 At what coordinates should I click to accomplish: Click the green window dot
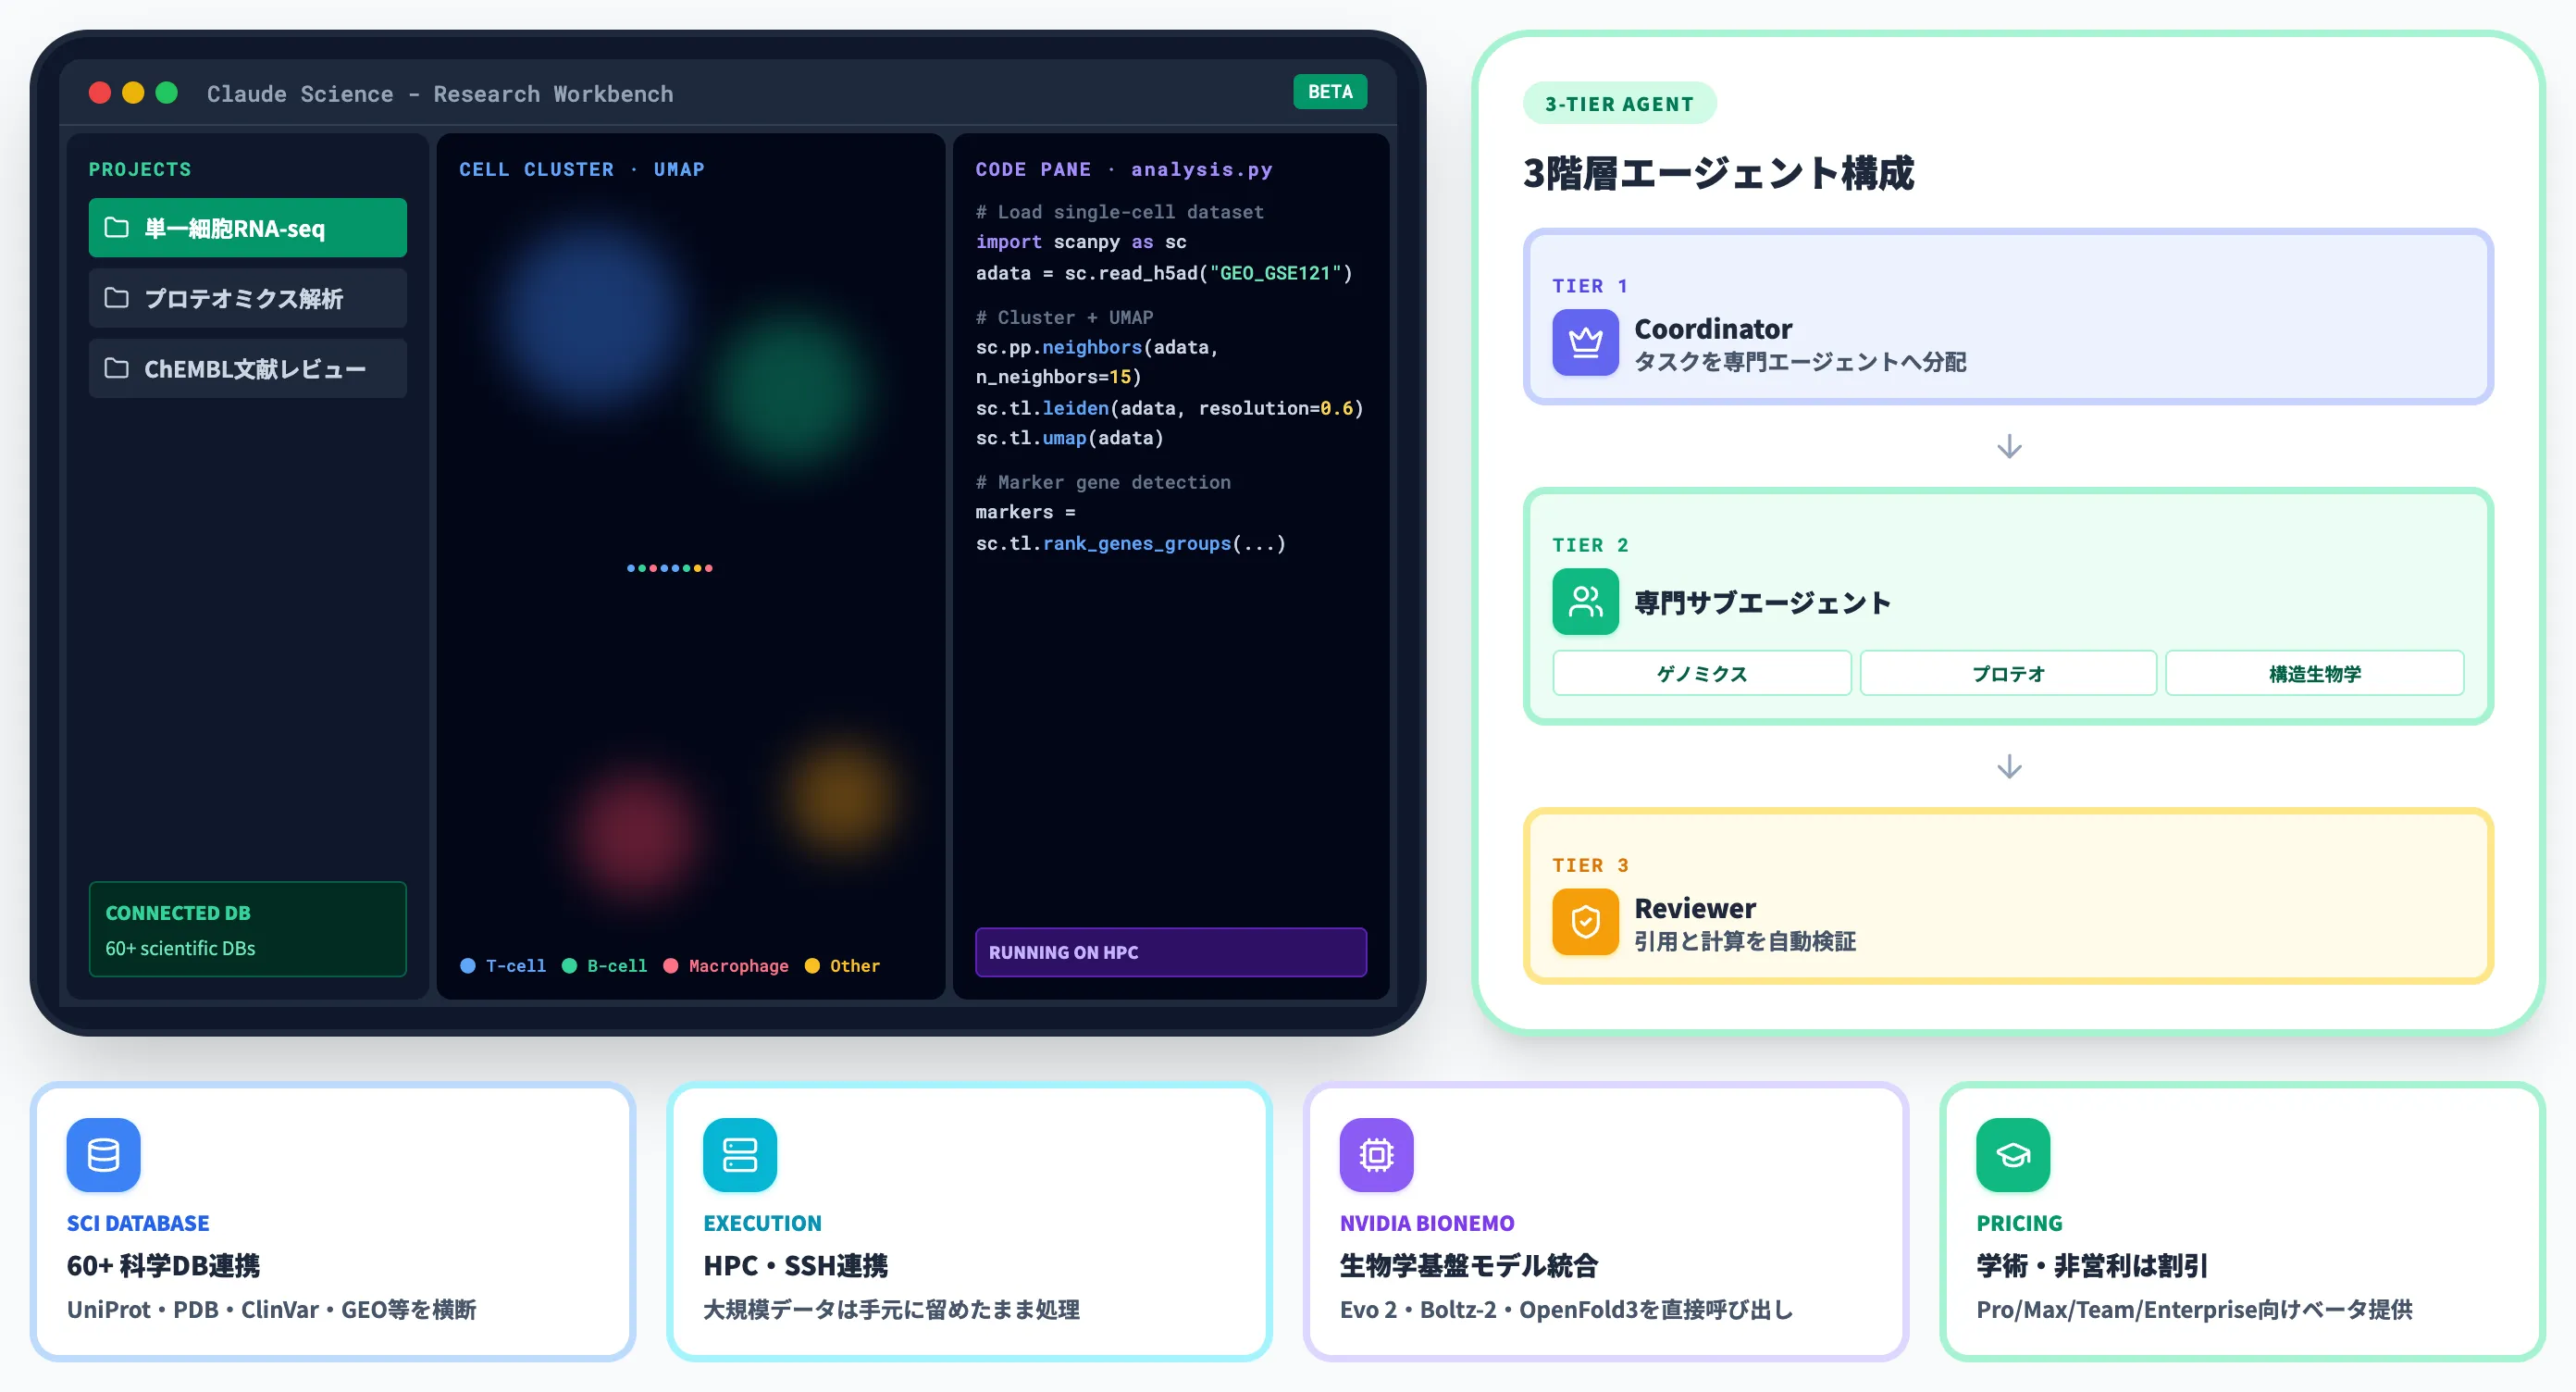167,93
